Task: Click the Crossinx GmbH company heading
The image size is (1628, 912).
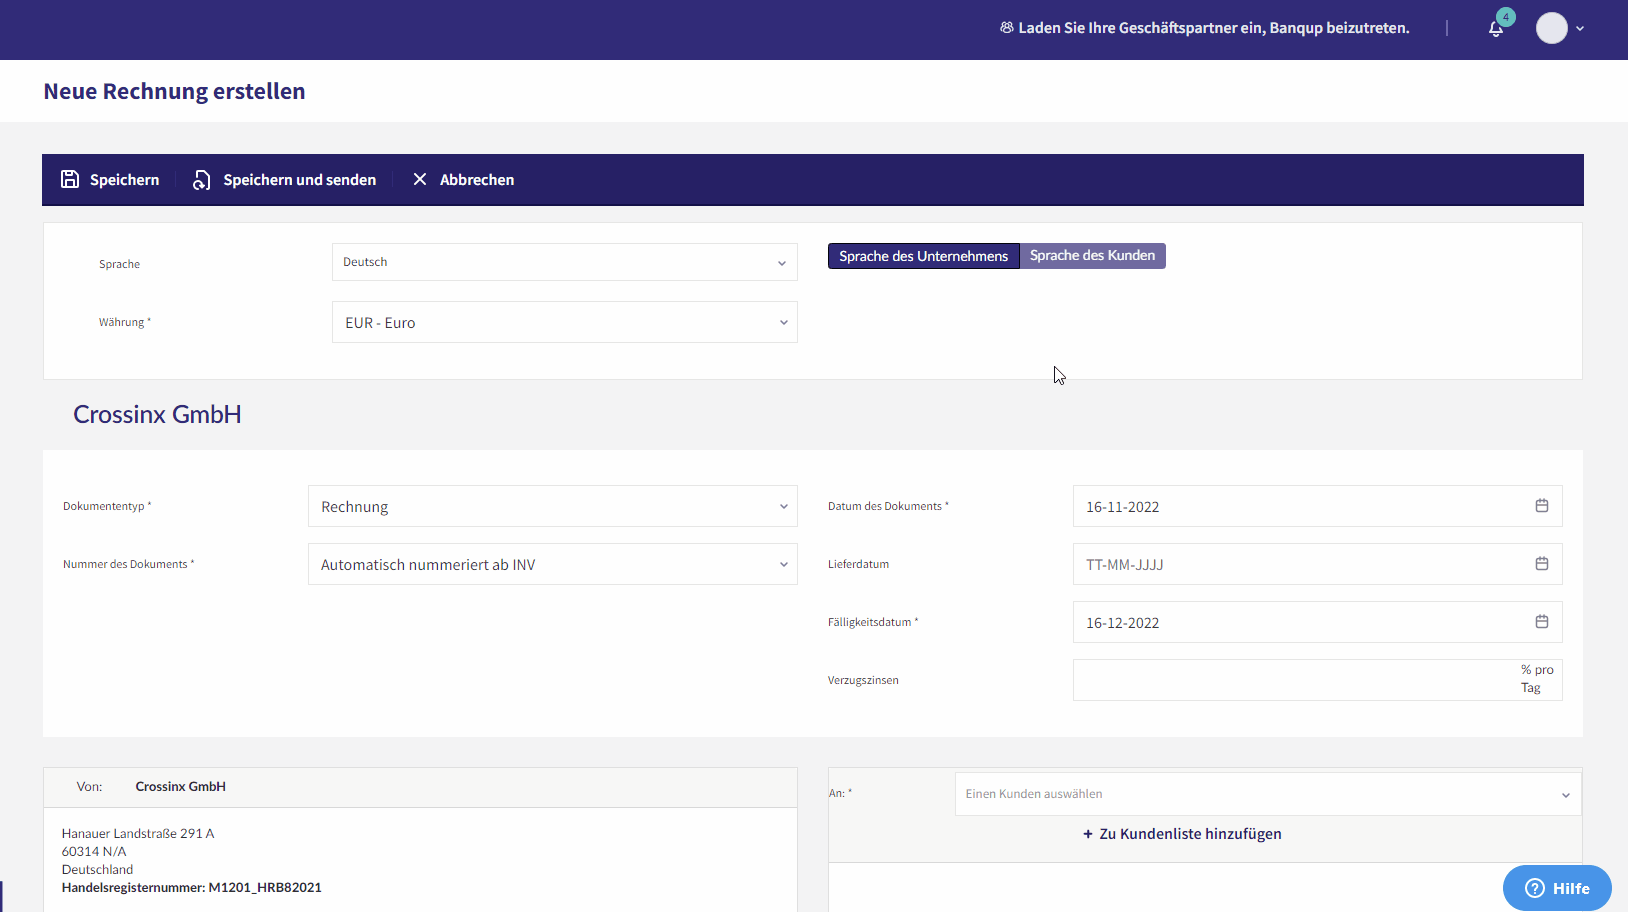Action: click(157, 415)
